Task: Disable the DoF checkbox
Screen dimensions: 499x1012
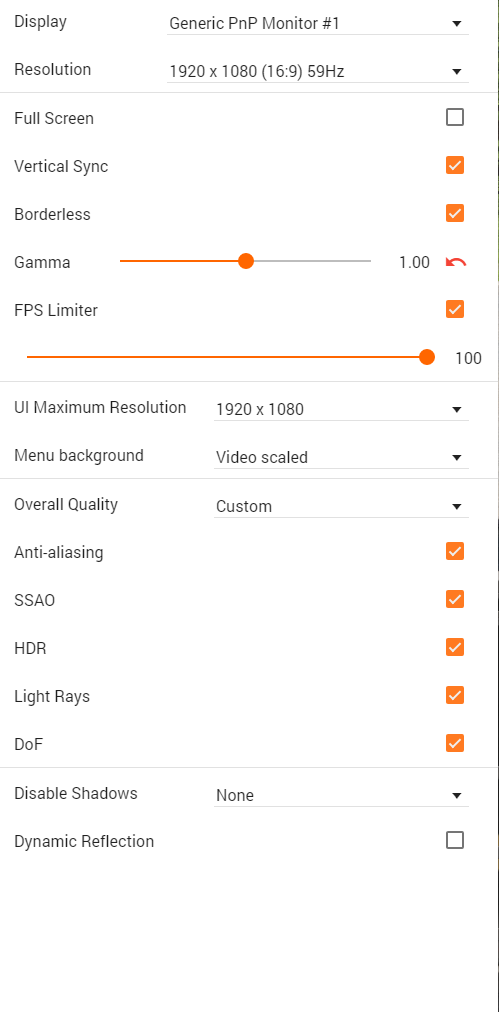Action: pos(455,743)
